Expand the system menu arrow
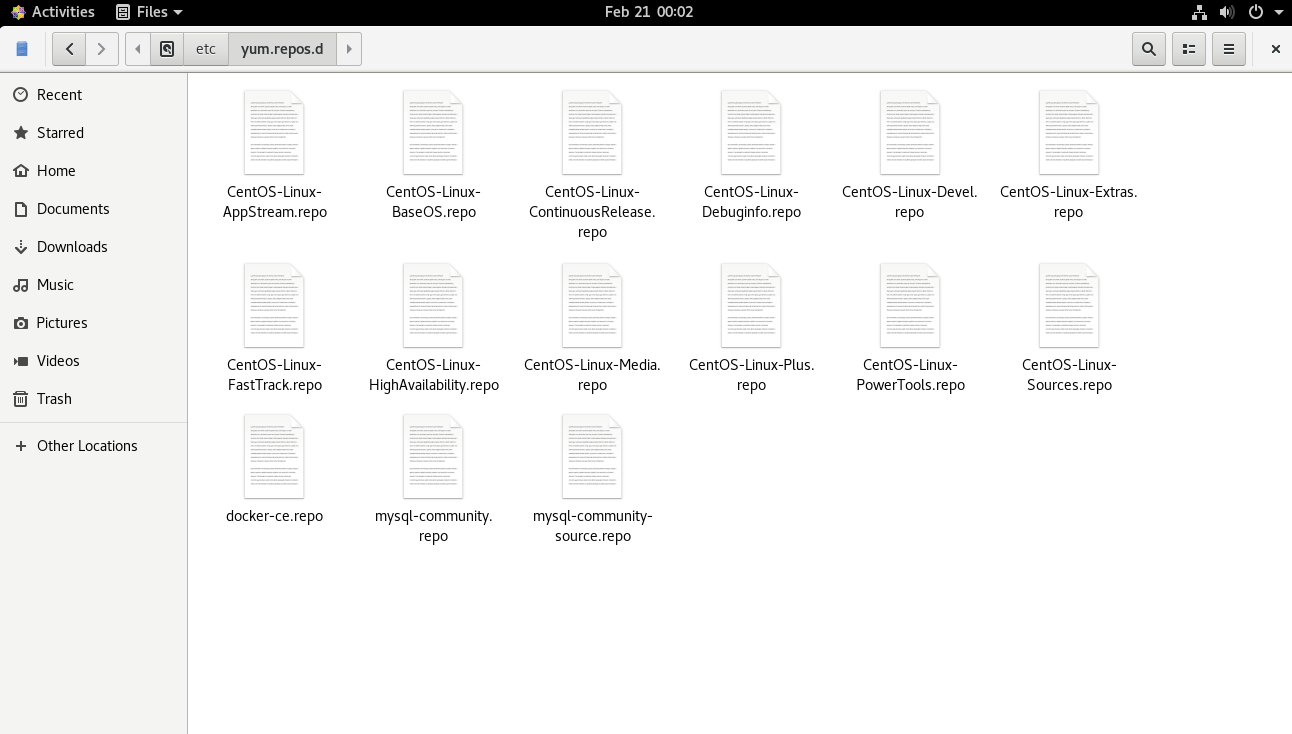Screen dimensions: 1292x734 pos(1279,12)
